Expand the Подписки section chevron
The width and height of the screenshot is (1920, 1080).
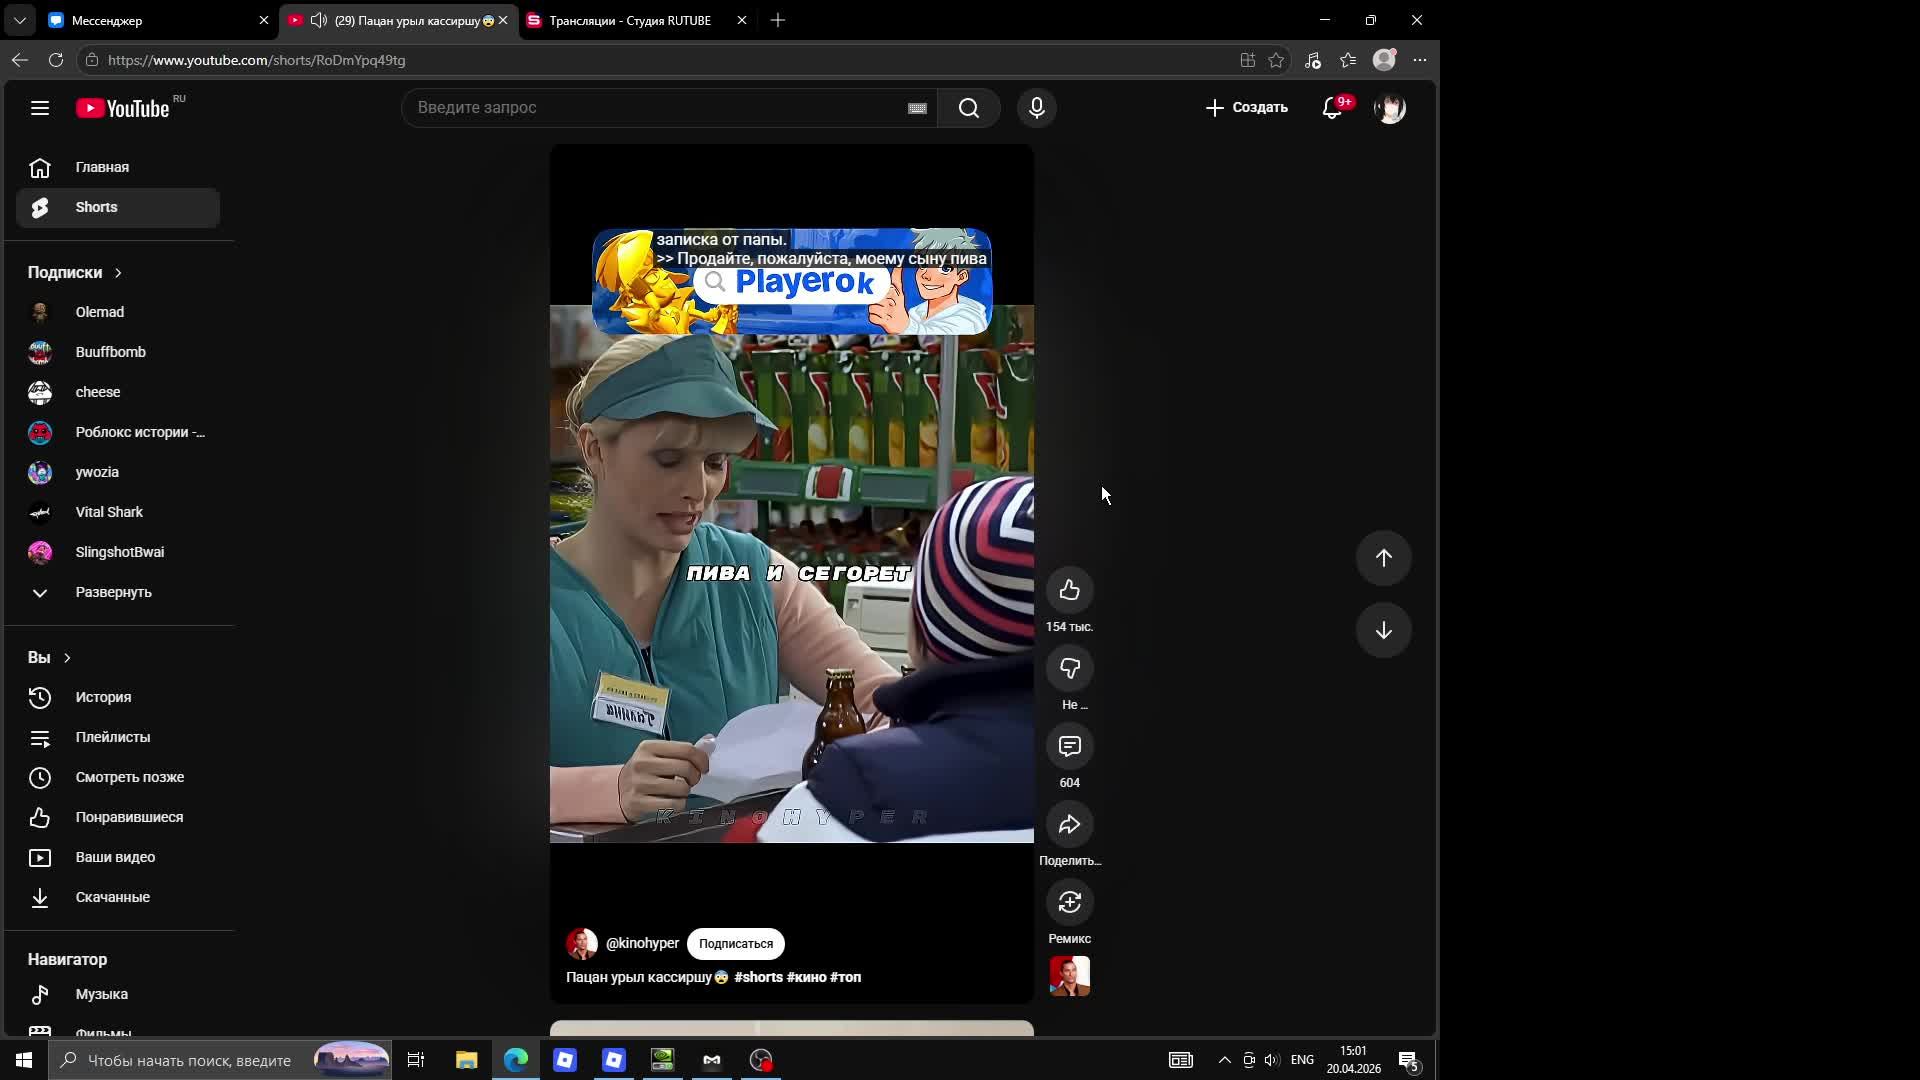click(x=118, y=273)
